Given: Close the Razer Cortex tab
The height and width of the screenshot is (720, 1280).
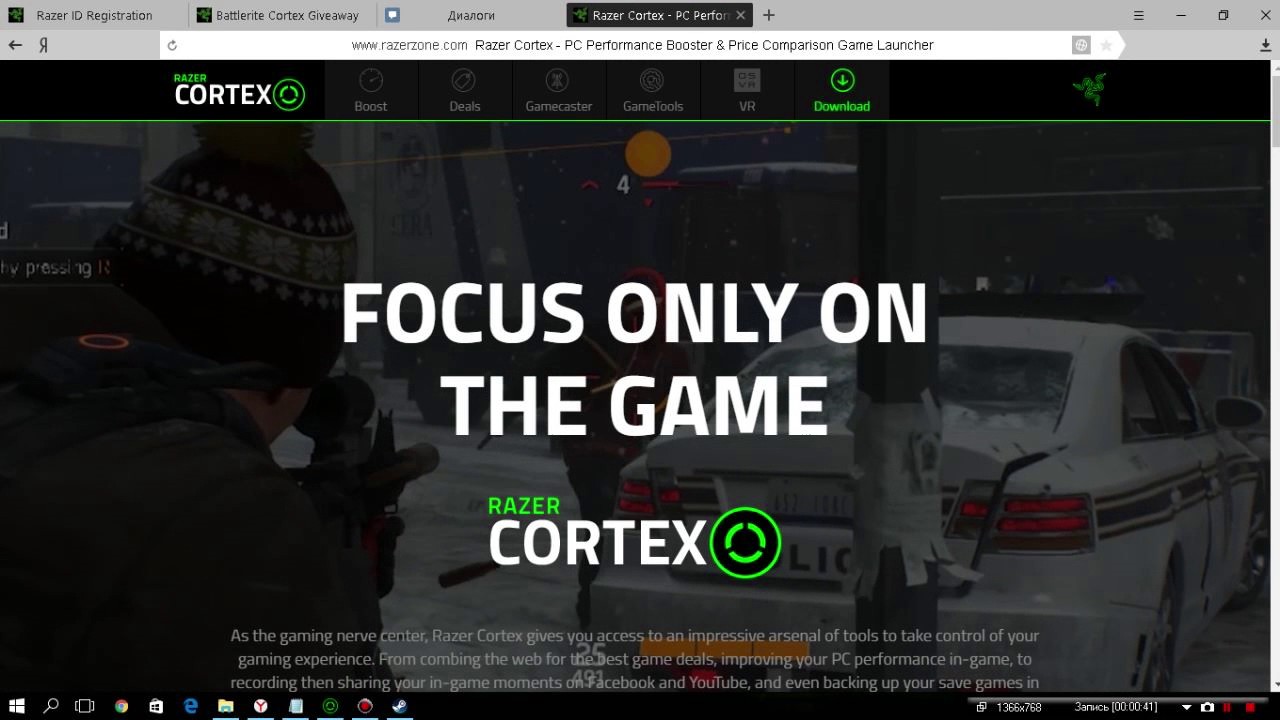Looking at the screenshot, I should pyautogui.click(x=741, y=15).
